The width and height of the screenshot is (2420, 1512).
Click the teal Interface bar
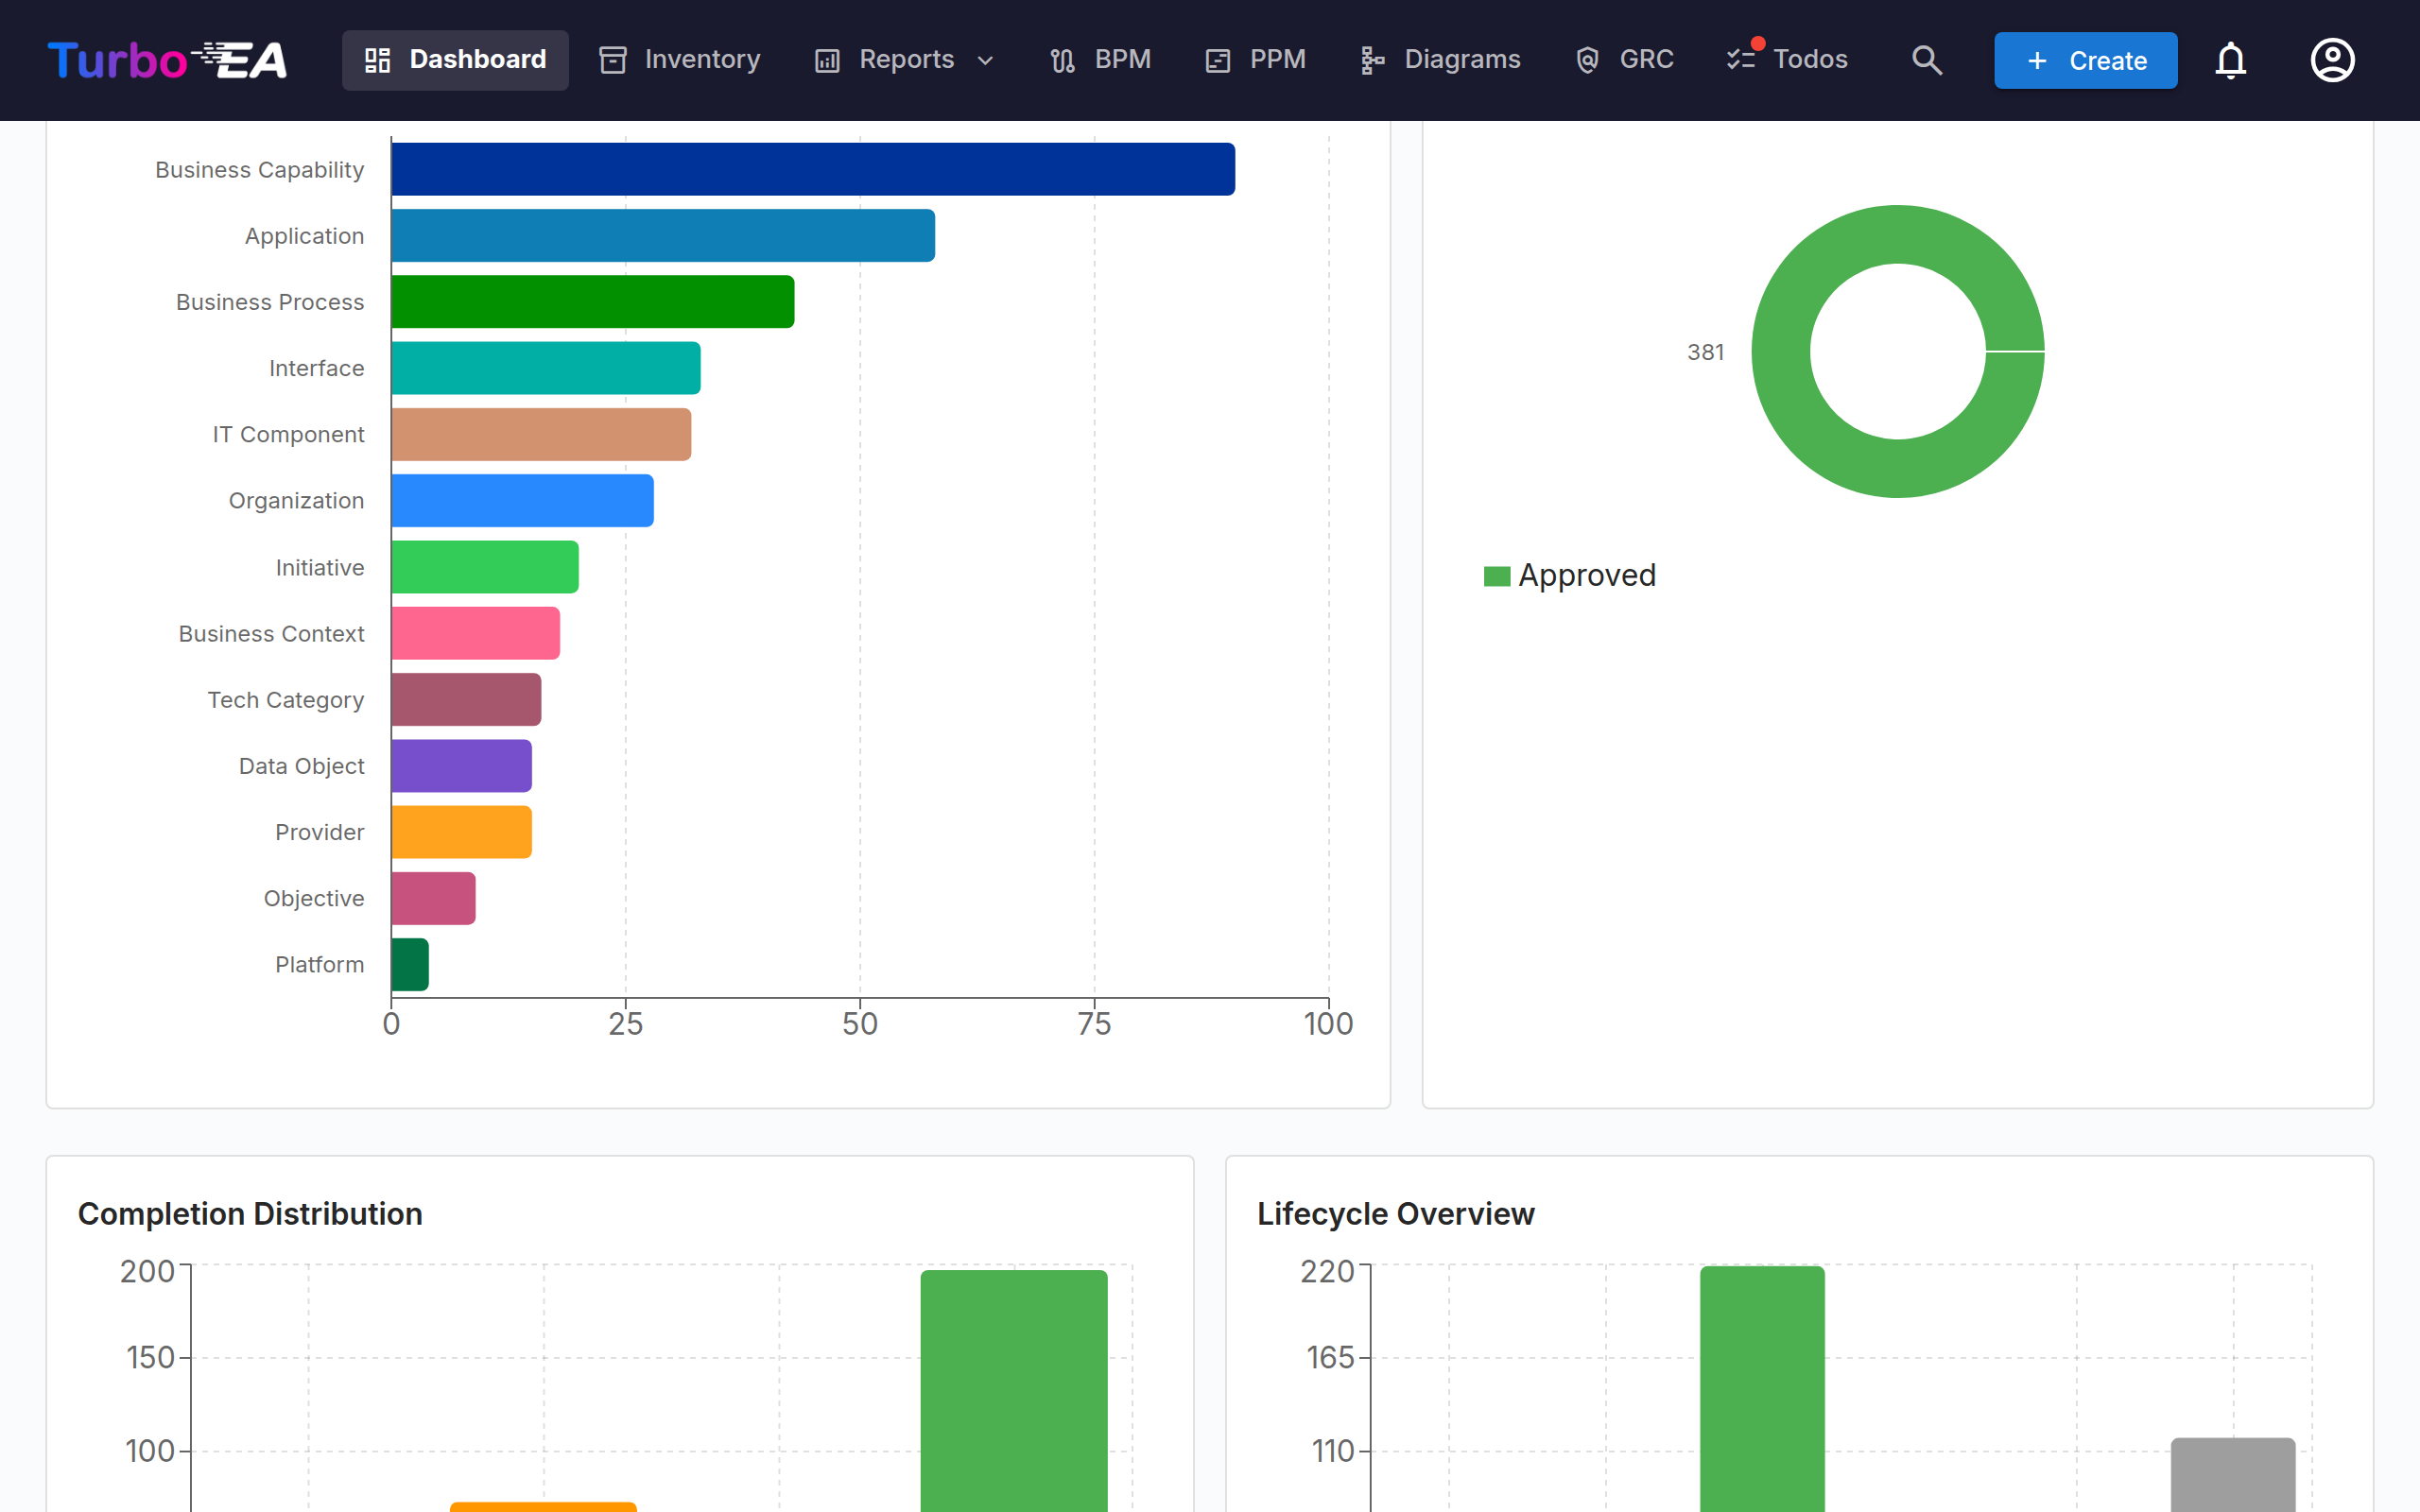[546, 368]
